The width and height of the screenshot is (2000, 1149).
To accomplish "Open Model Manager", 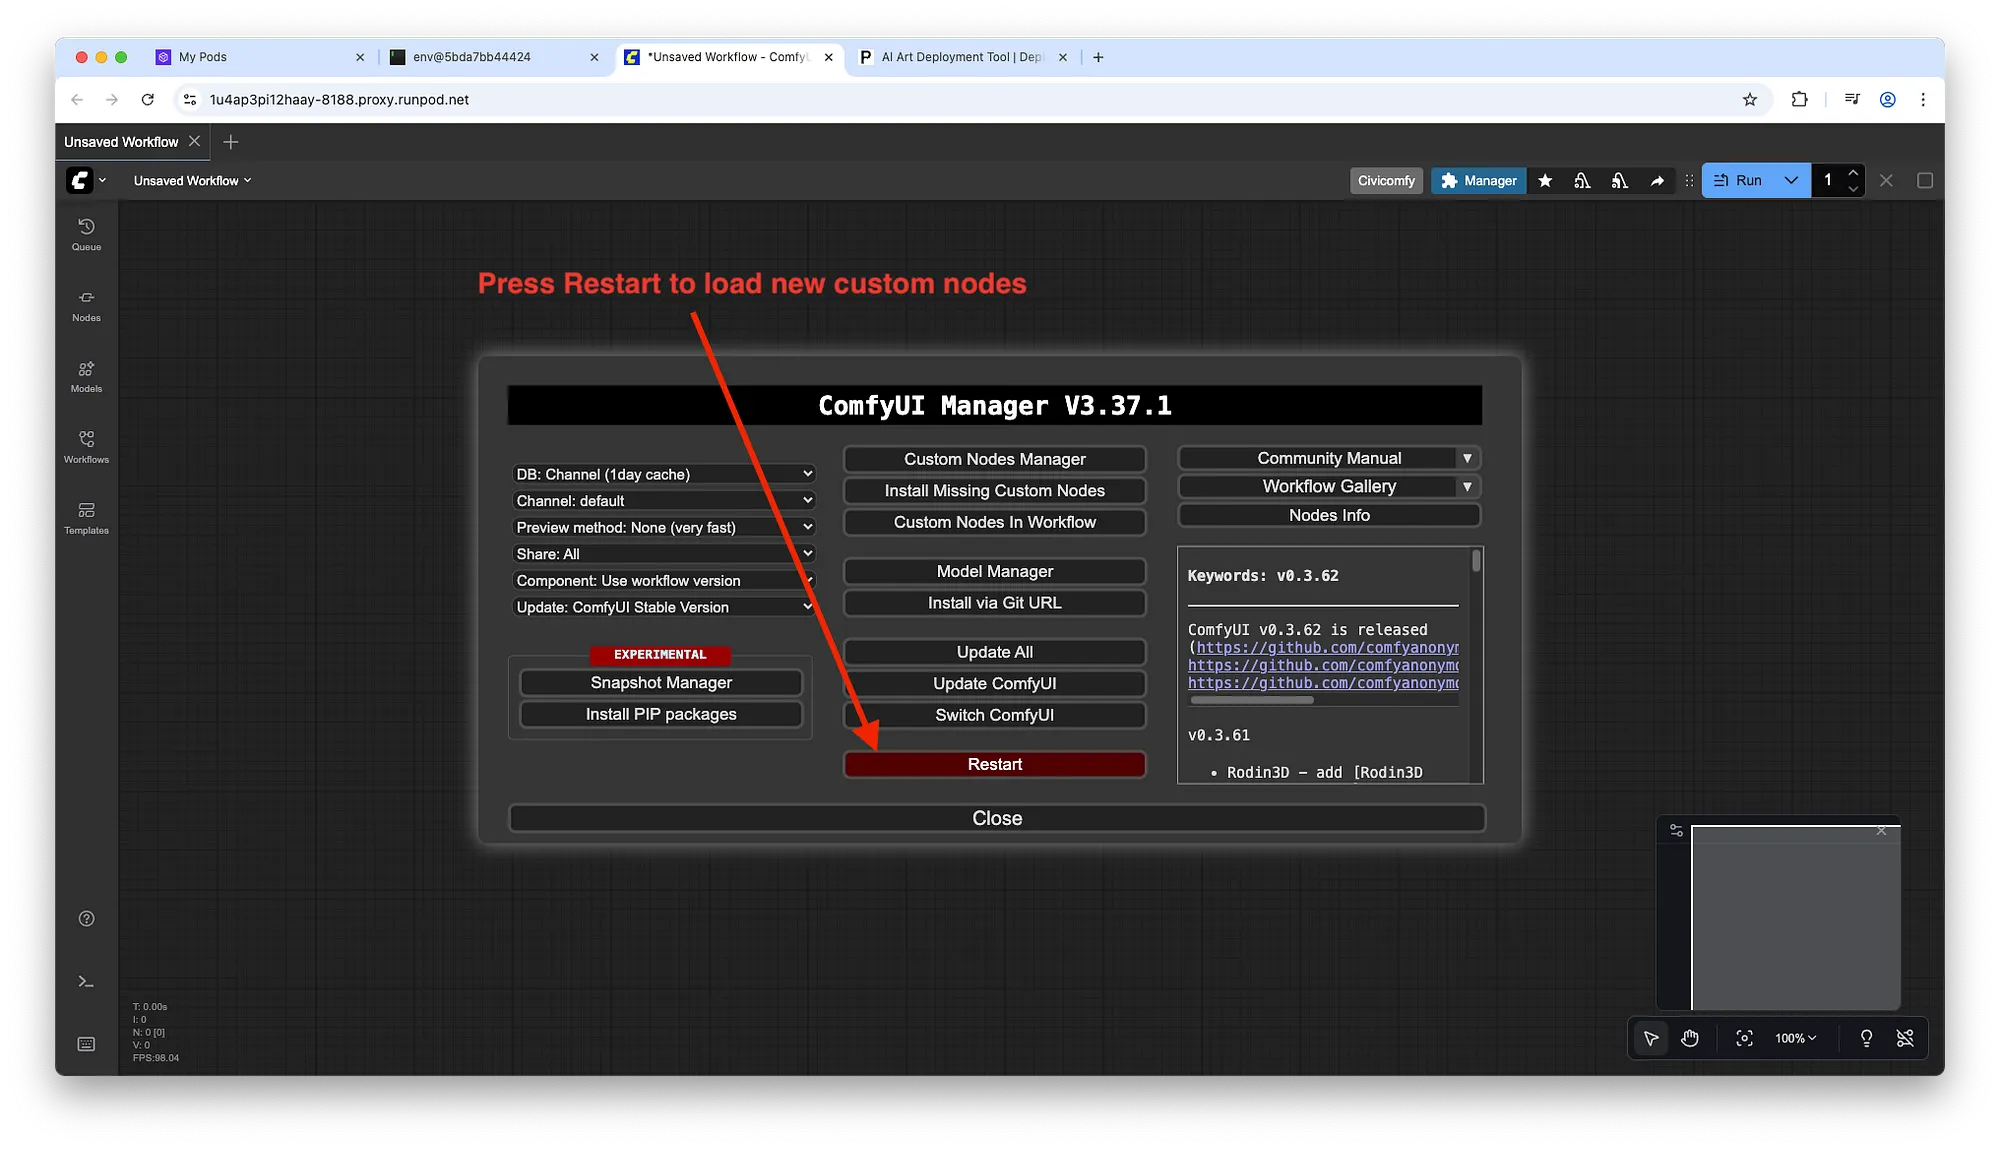I will (994, 571).
